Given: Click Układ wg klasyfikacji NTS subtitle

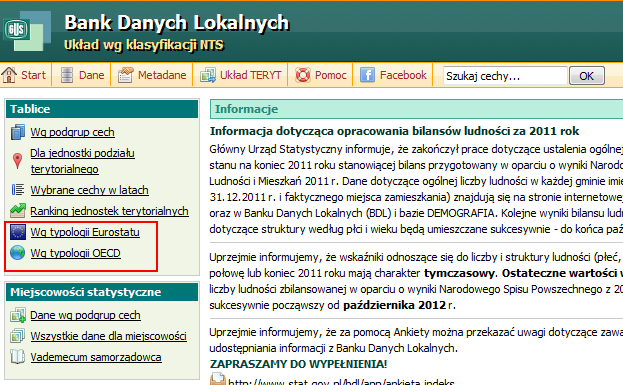Looking at the screenshot, I should click(144, 45).
